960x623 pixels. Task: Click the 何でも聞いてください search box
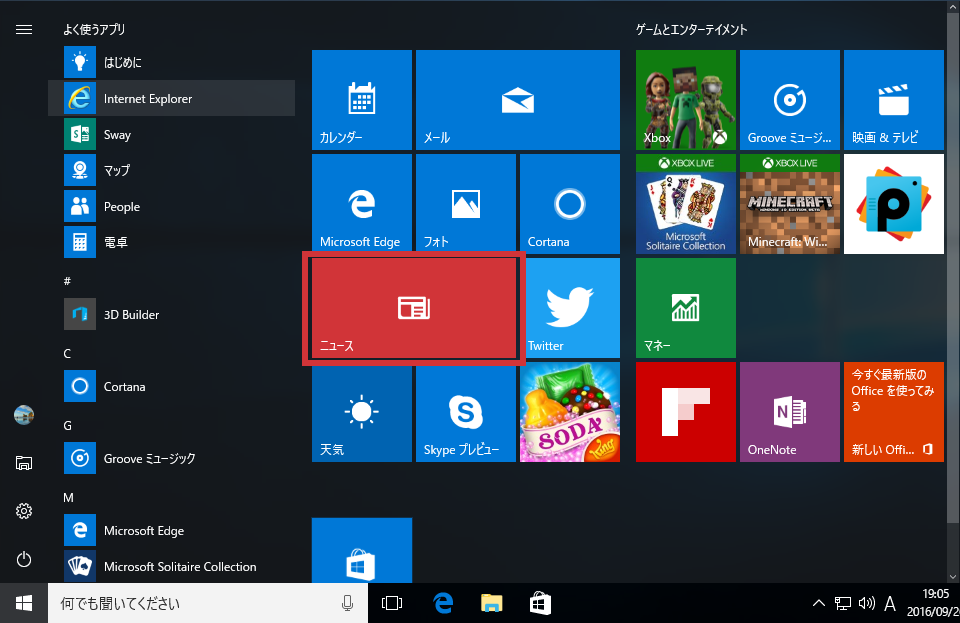click(x=208, y=603)
